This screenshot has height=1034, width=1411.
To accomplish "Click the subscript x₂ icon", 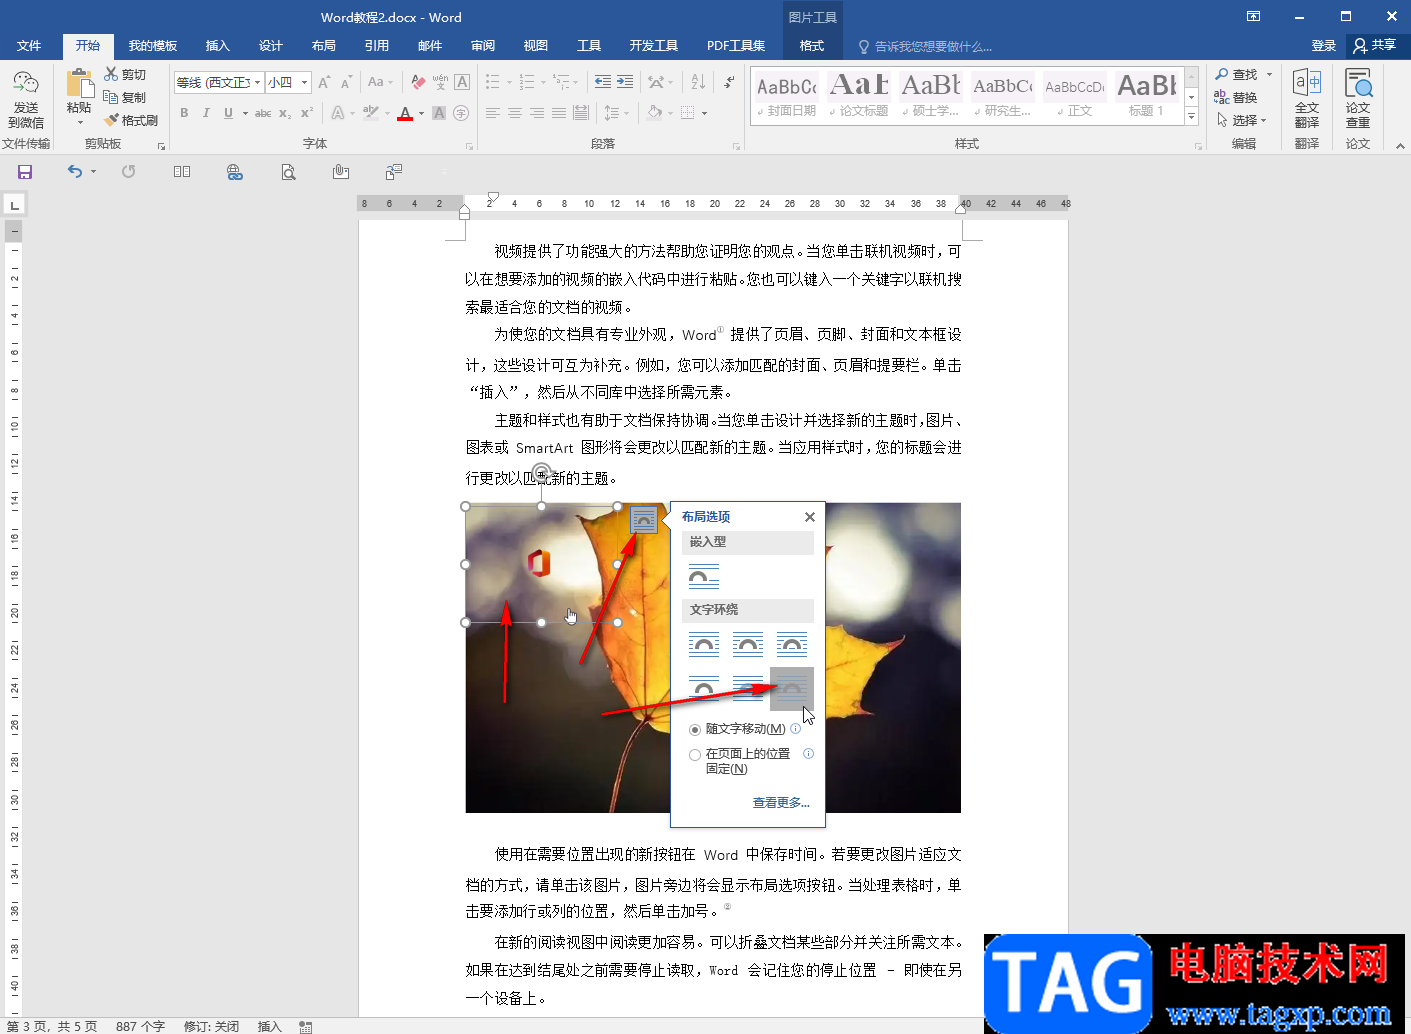I will [285, 113].
